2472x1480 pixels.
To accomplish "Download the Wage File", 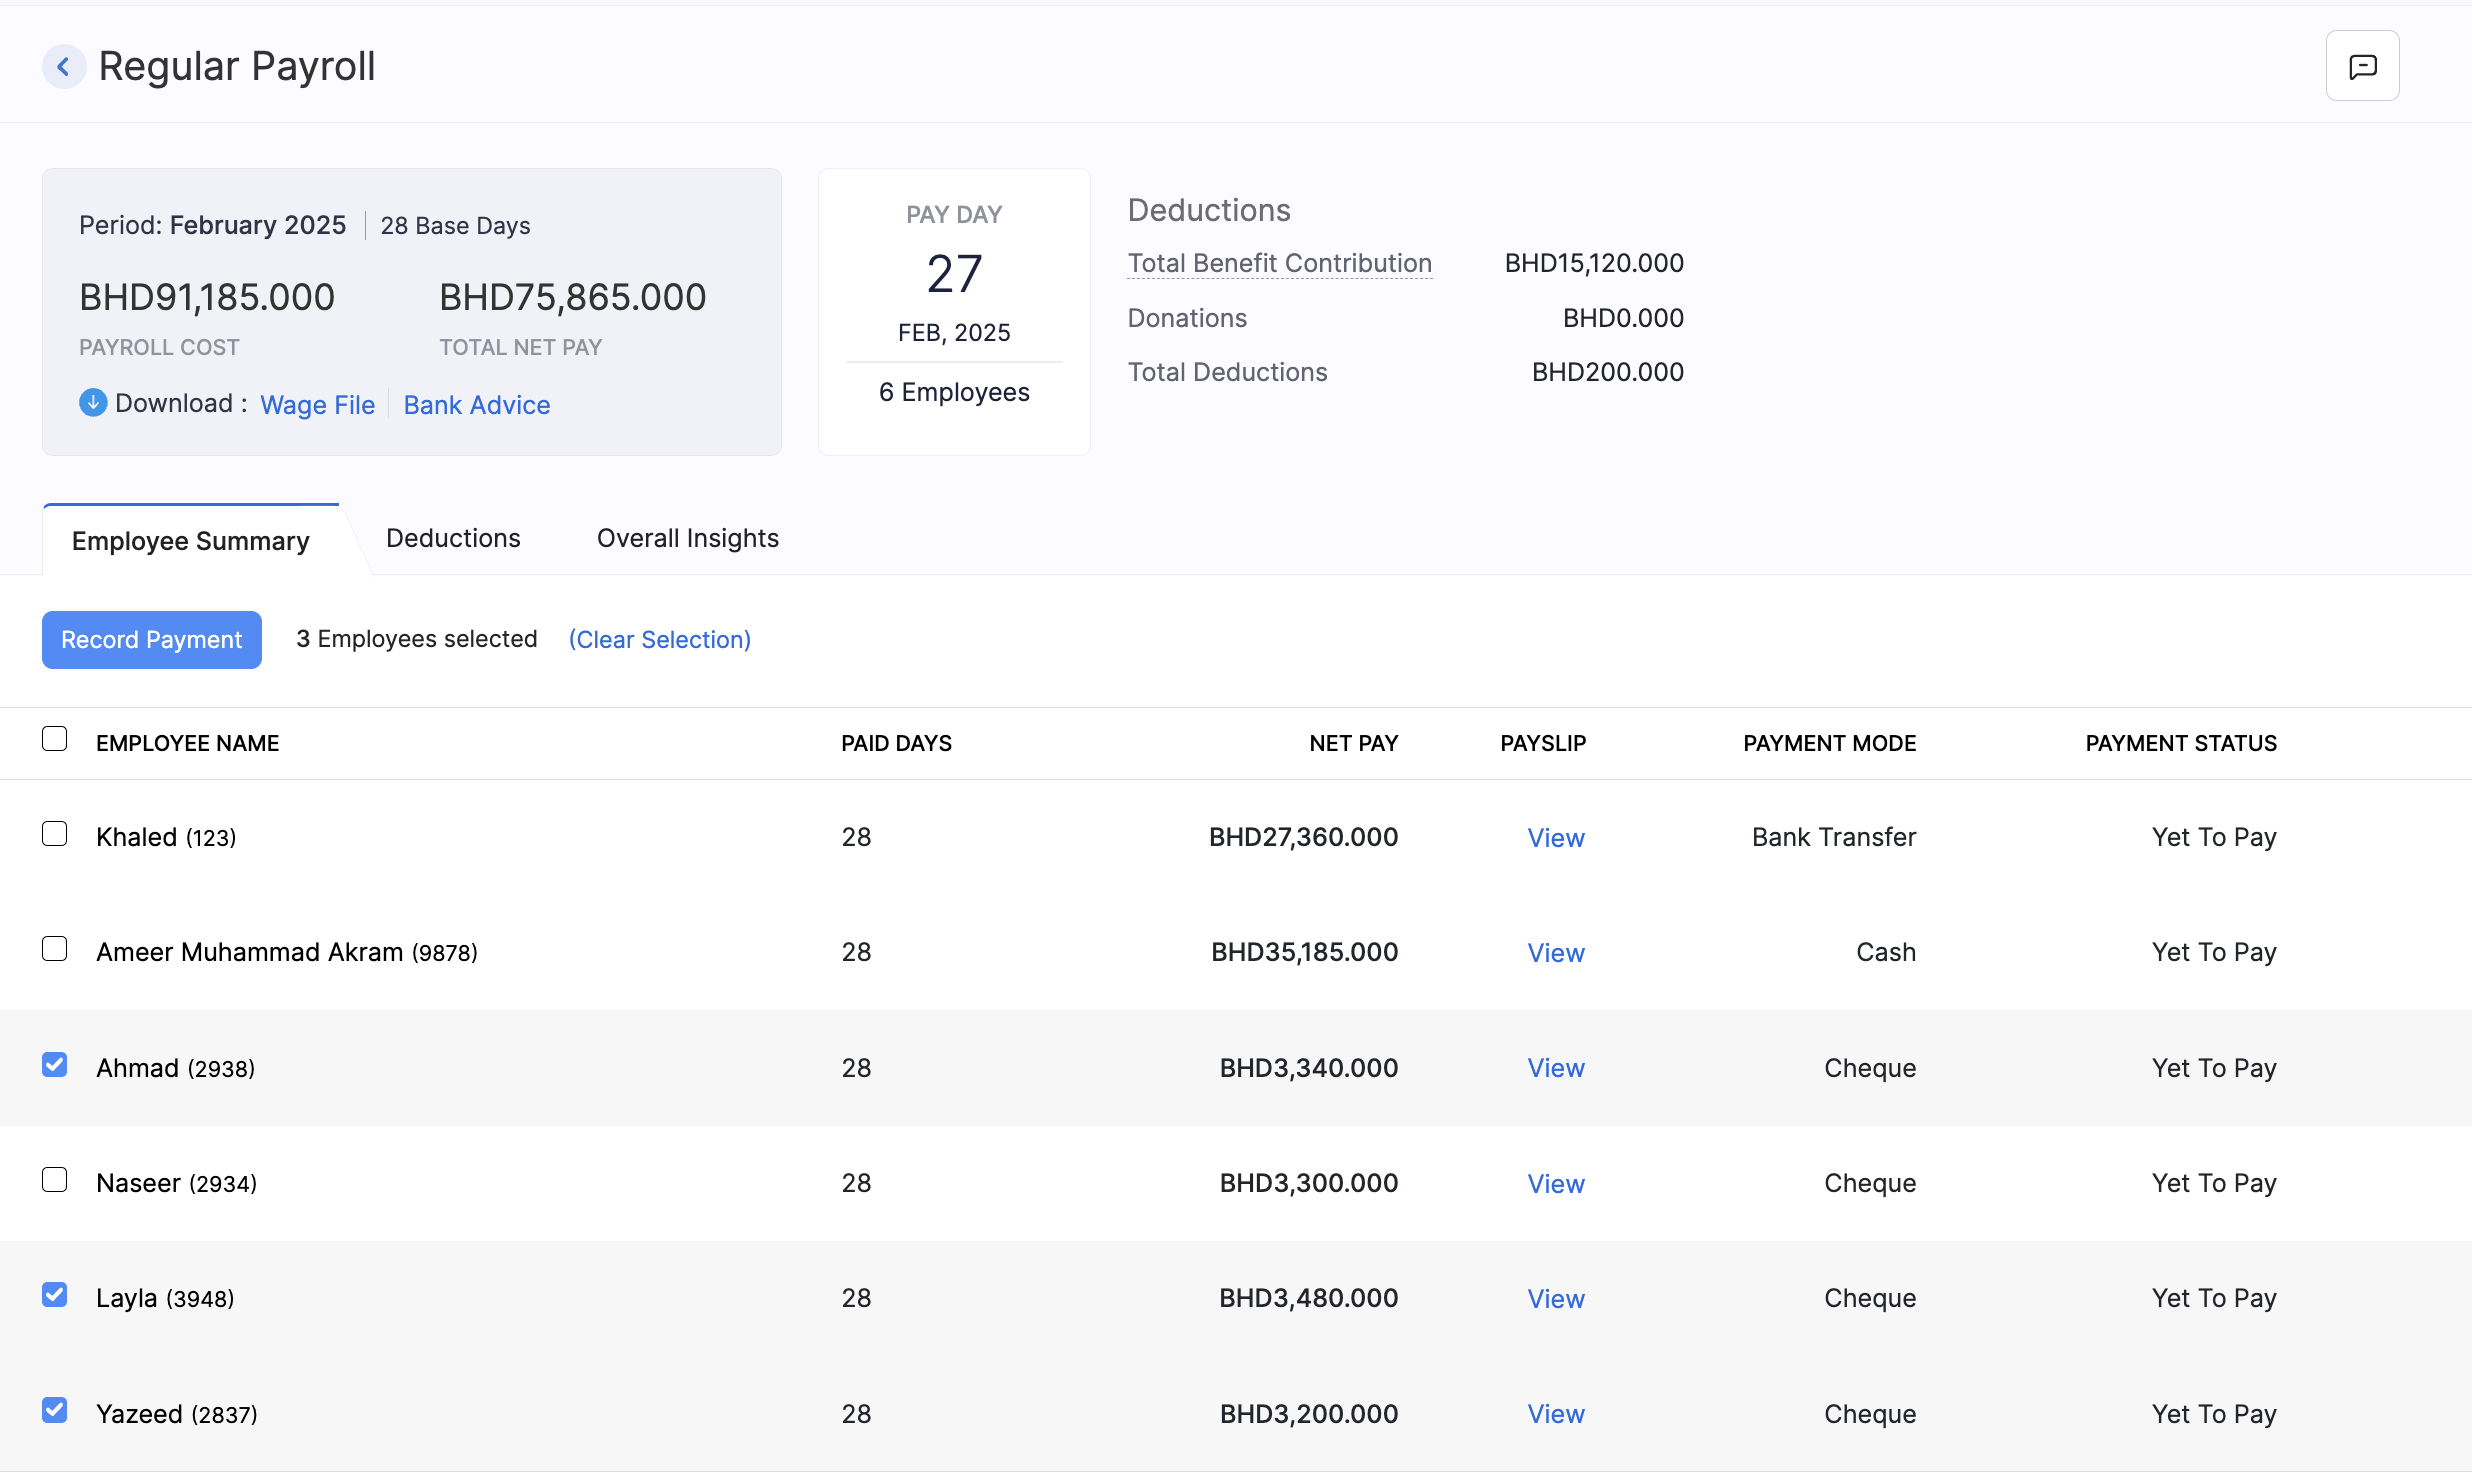I will coord(317,405).
